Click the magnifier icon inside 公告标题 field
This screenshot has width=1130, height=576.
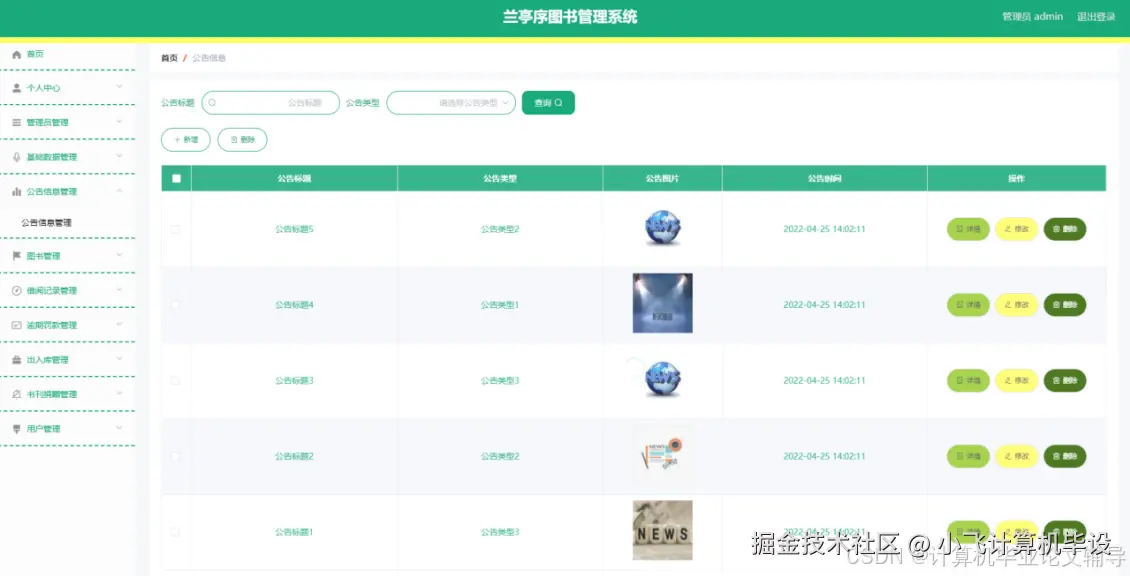click(213, 102)
